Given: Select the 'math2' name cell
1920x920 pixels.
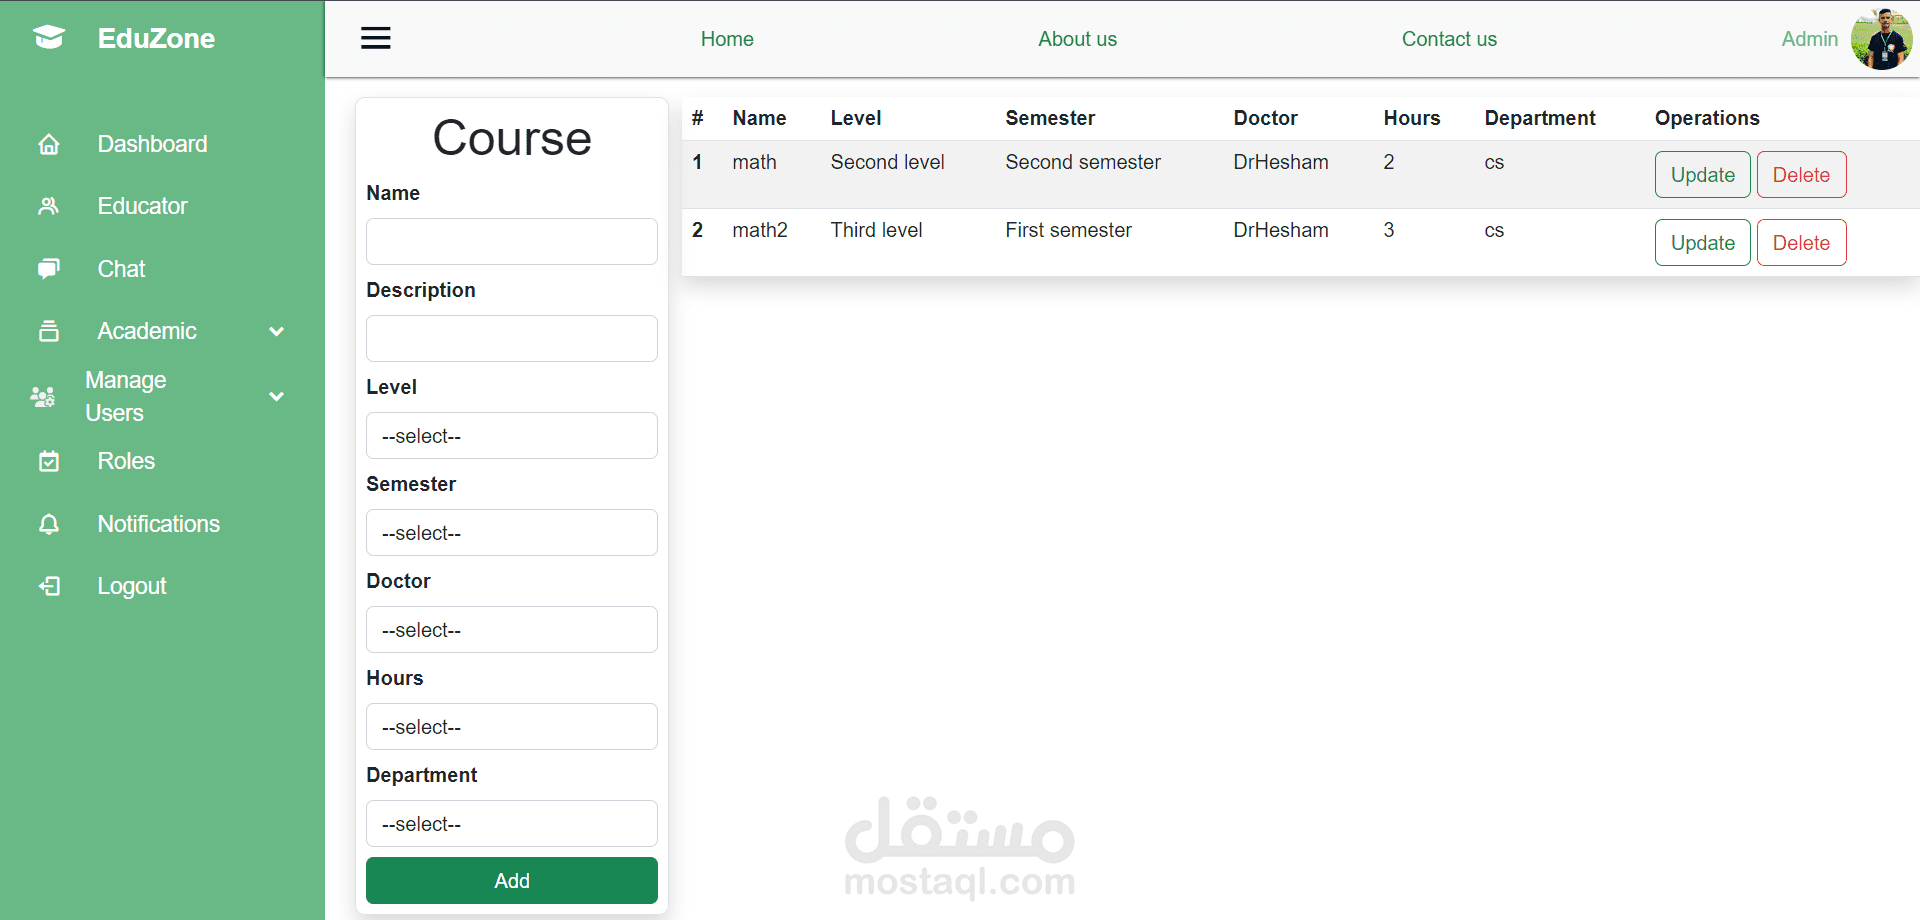Looking at the screenshot, I should [x=760, y=230].
